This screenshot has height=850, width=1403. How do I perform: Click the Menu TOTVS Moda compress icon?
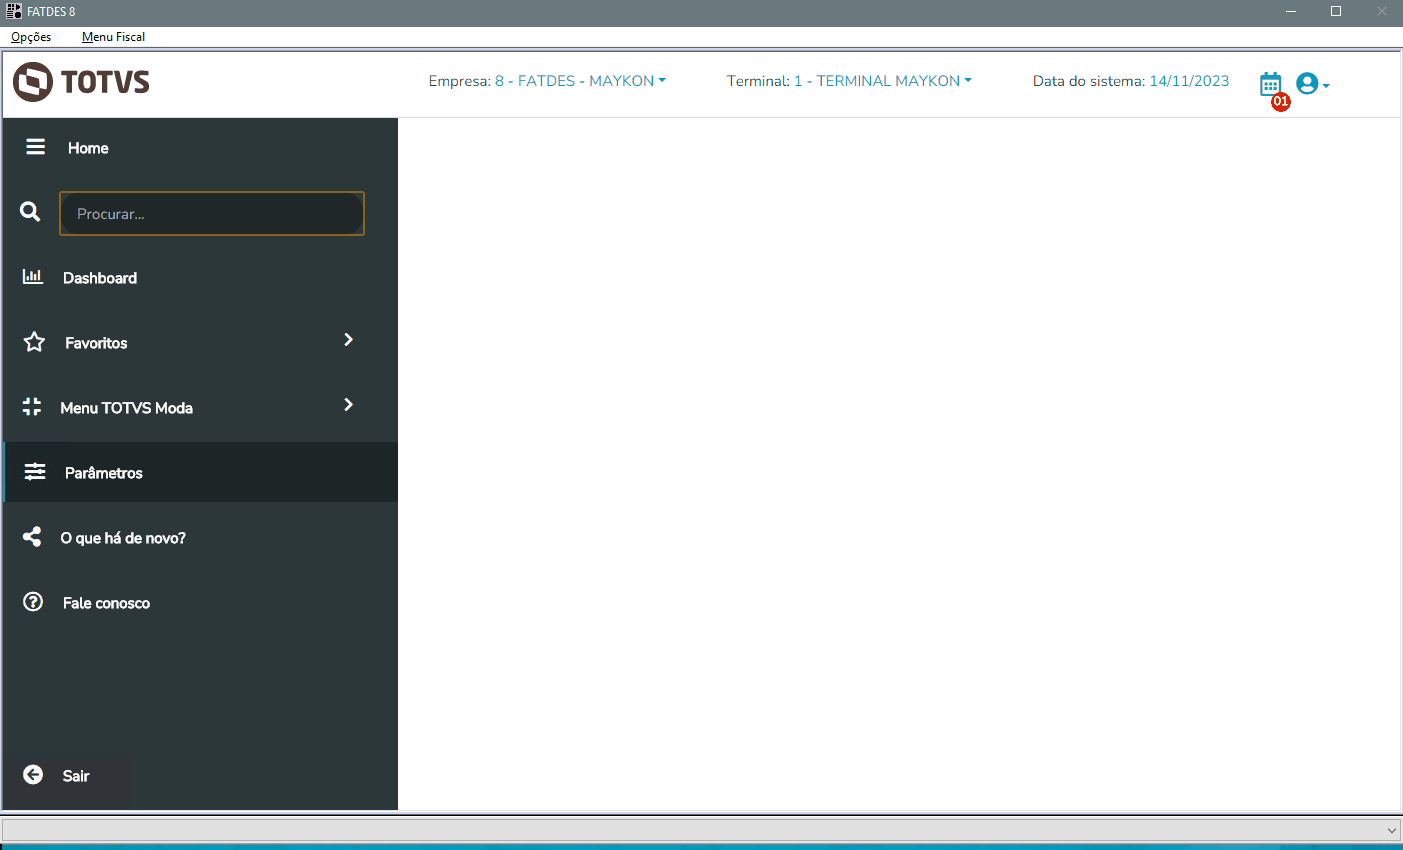pos(32,407)
